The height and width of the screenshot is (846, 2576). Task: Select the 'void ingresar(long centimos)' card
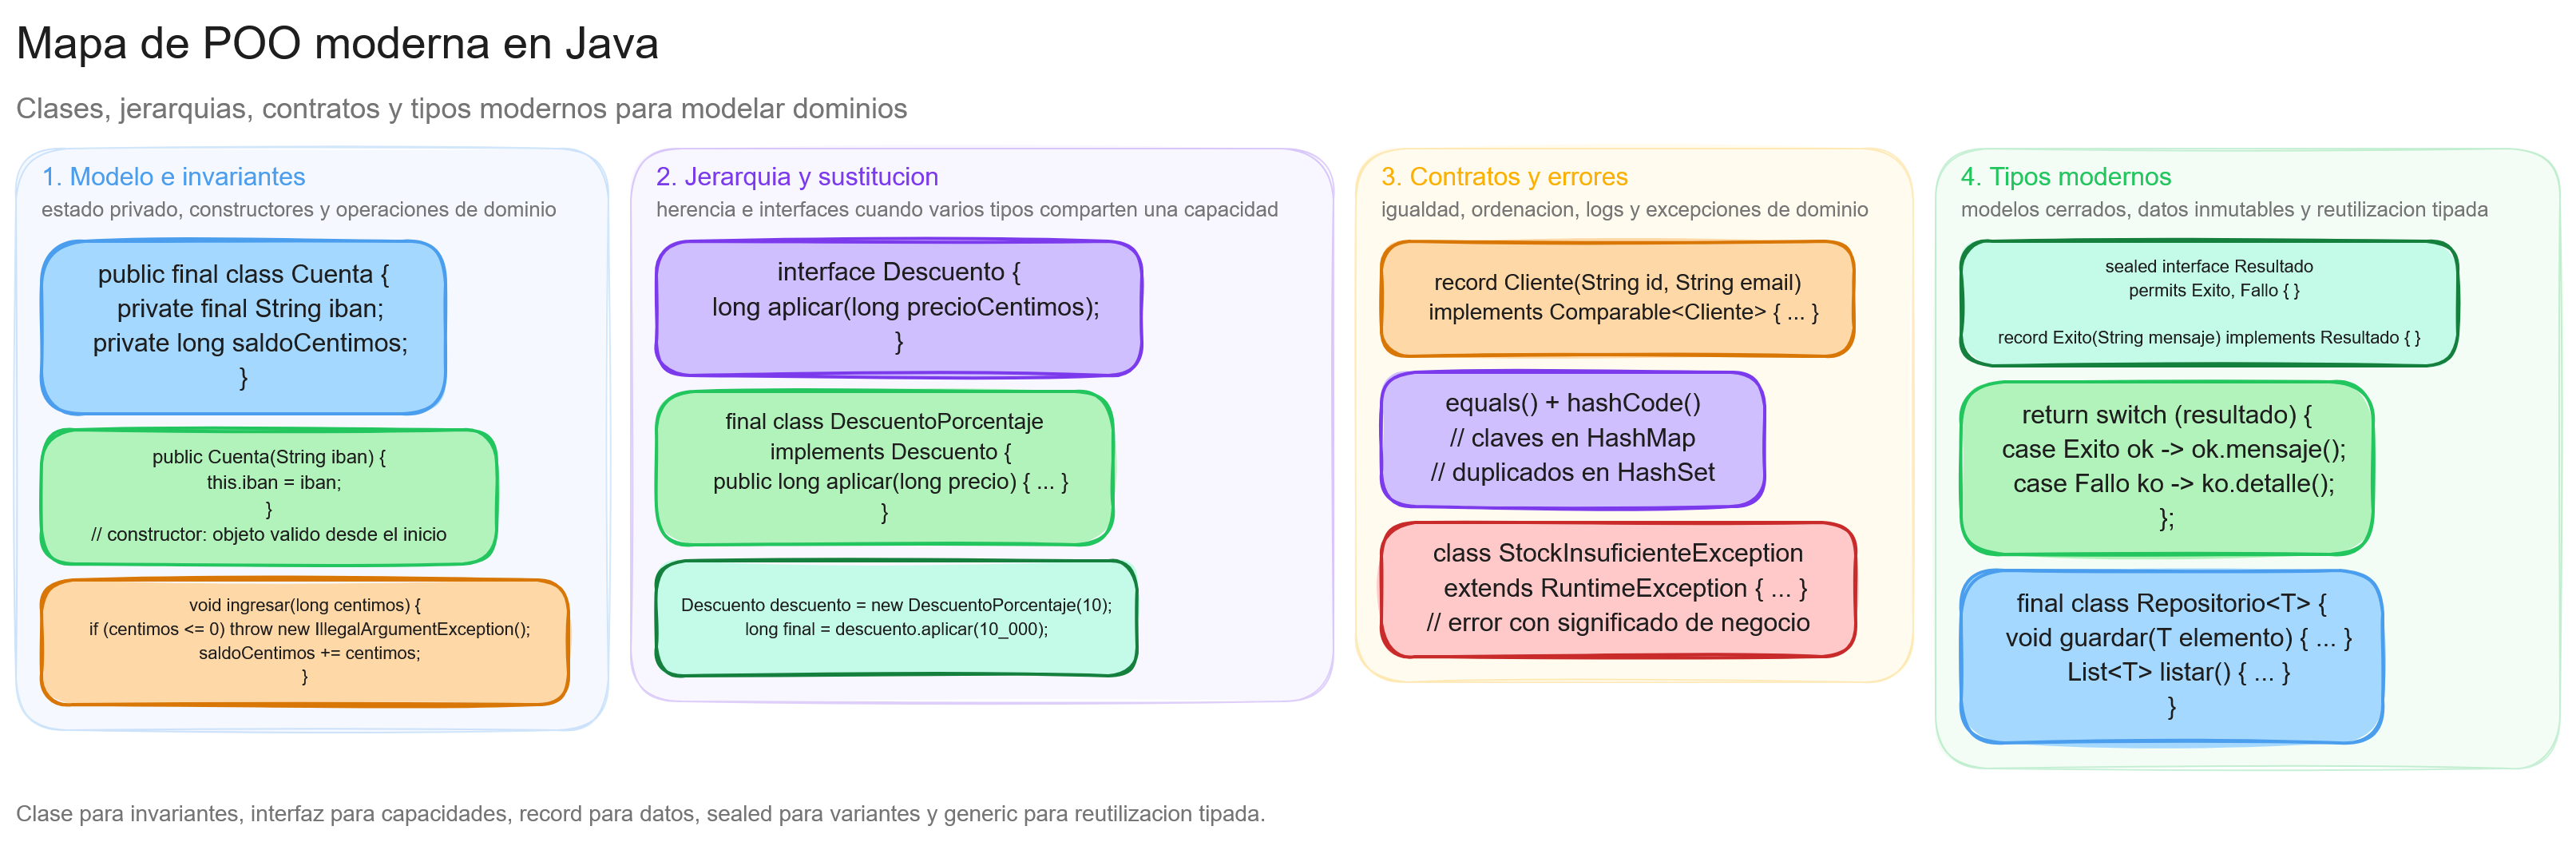(x=305, y=641)
